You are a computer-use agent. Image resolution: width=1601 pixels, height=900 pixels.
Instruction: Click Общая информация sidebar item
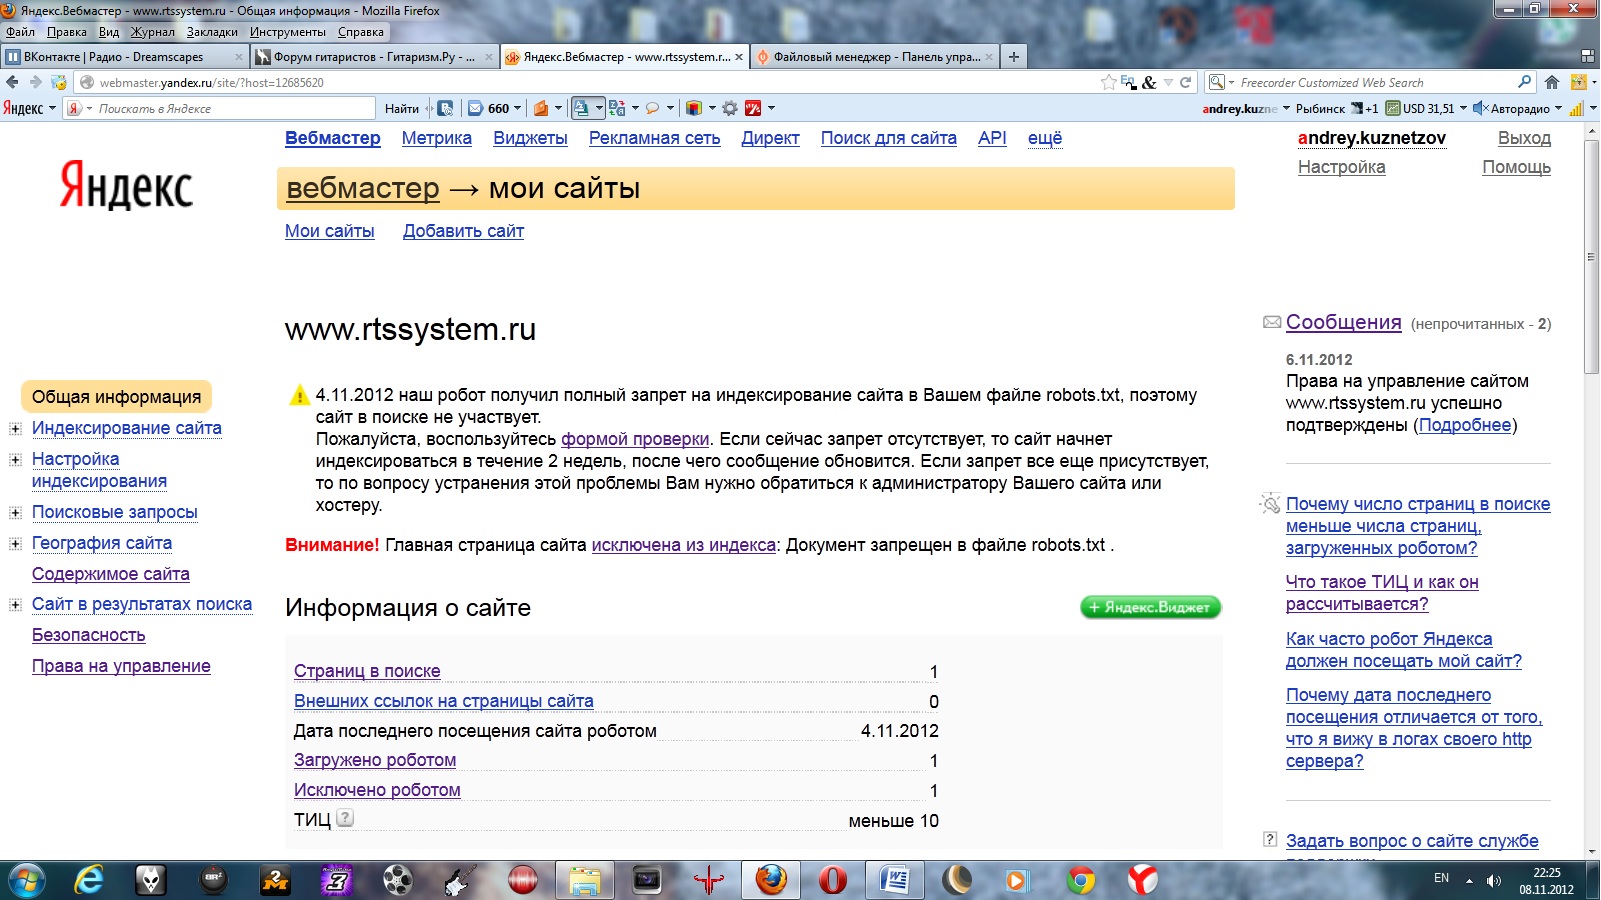116,397
